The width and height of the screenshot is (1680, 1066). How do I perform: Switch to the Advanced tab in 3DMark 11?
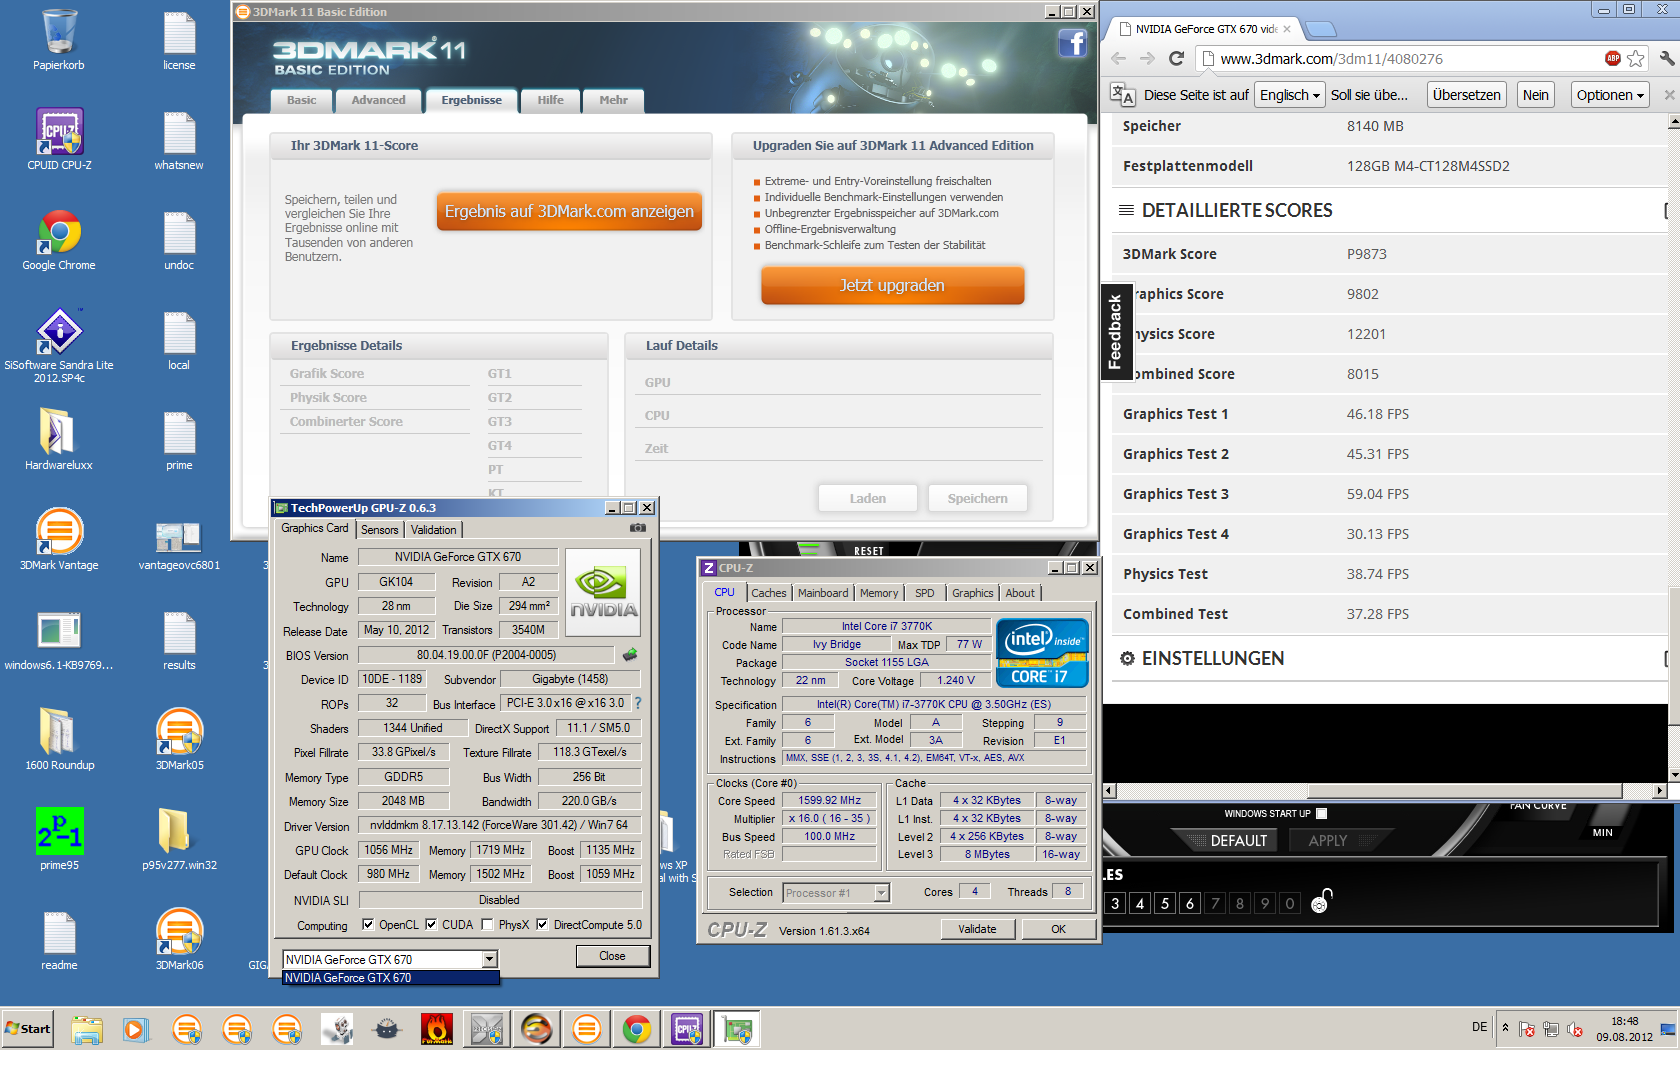(x=378, y=100)
